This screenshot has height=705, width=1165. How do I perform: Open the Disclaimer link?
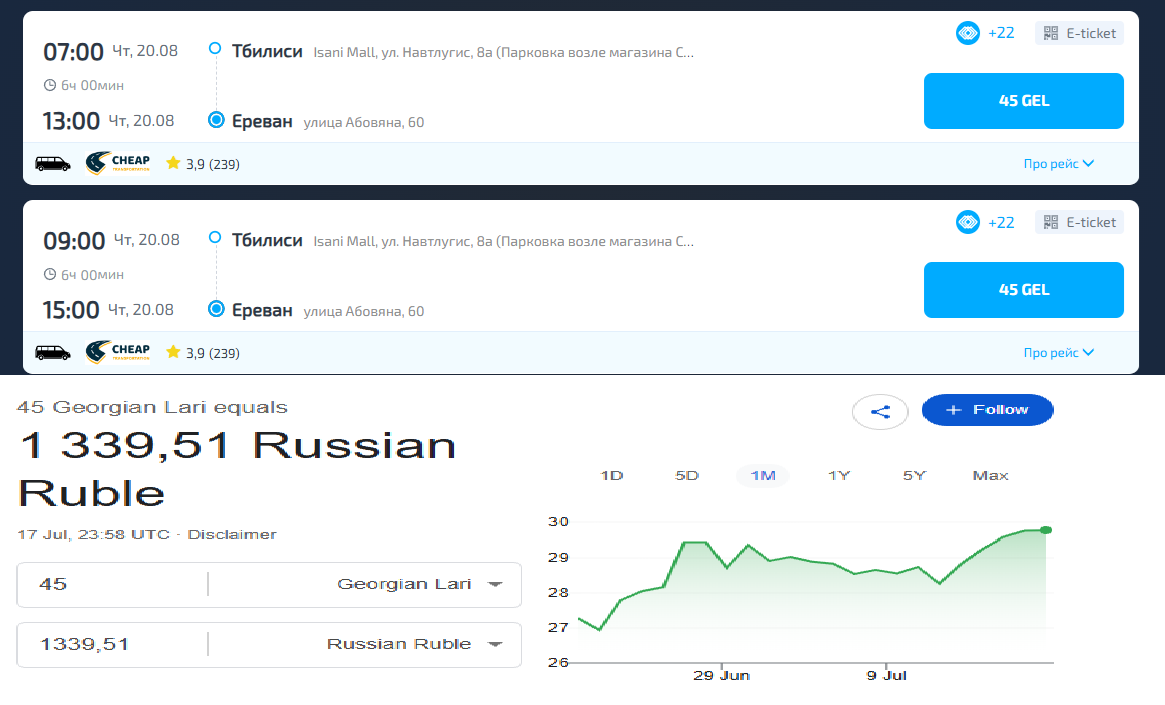tap(232, 534)
